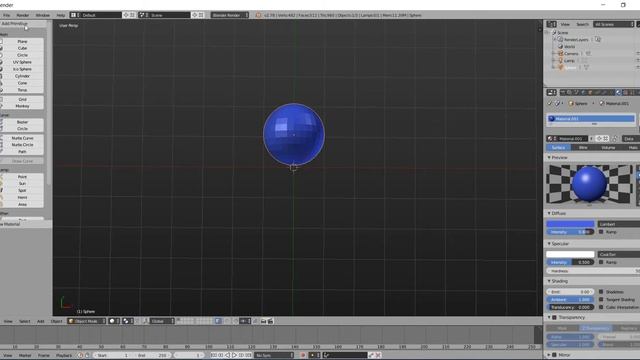Open the 3D viewport Object menu
640x360 pixels.
pyautogui.click(x=56, y=321)
